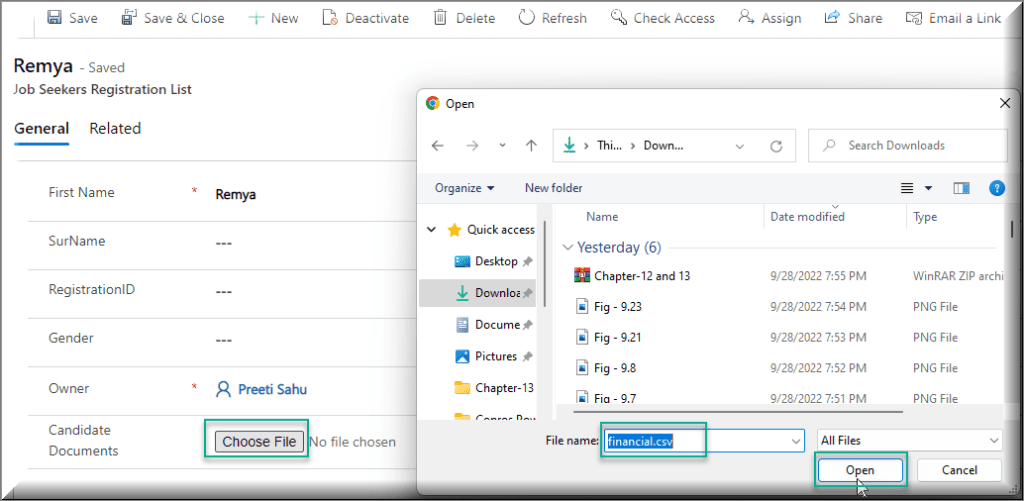This screenshot has height=501, width=1024.
Task: Open the view options dropdown arrow
Action: [x=928, y=189]
